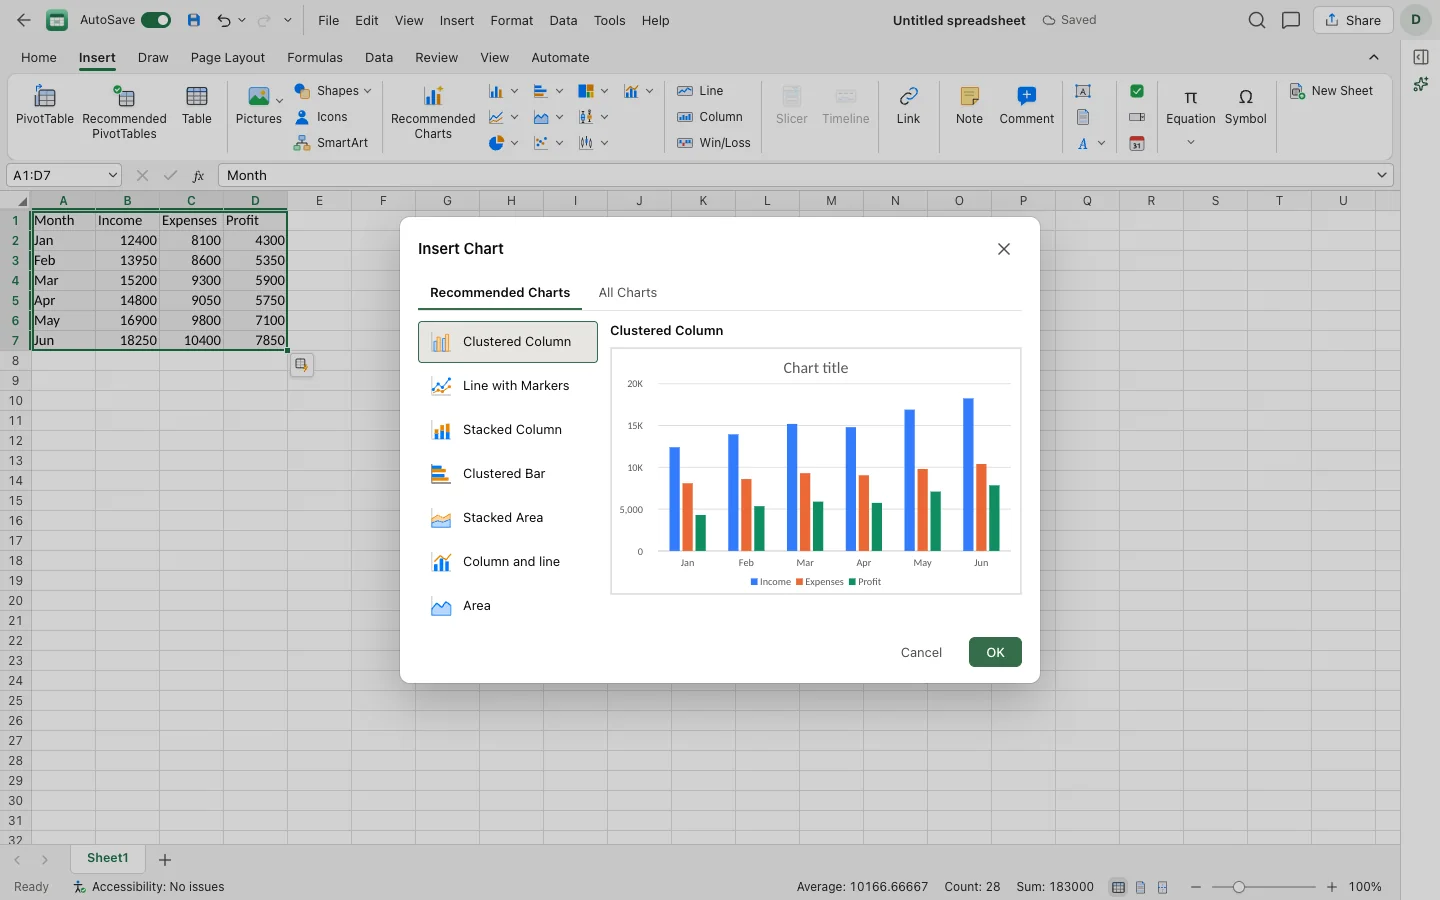
Task: Open Recommended Charts in the ribbon
Action: 433,112
